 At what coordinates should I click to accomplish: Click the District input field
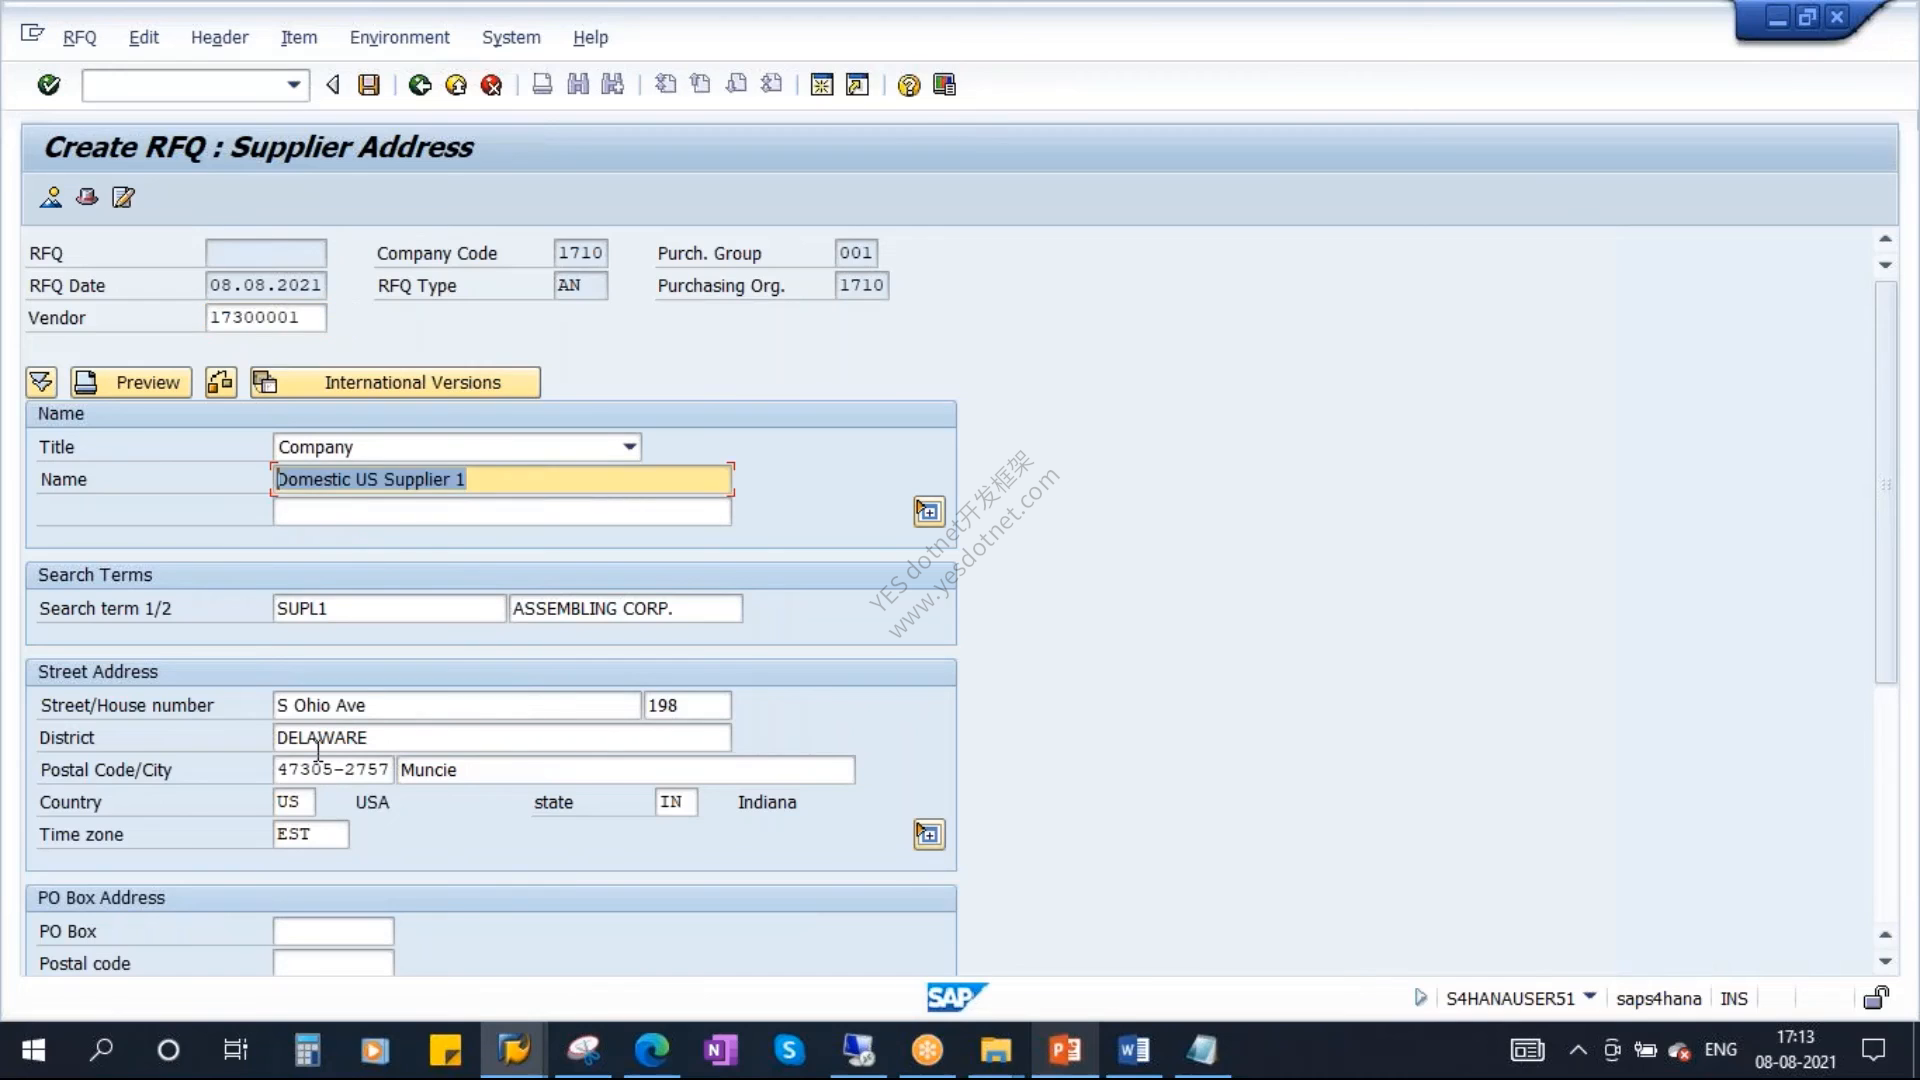(502, 737)
